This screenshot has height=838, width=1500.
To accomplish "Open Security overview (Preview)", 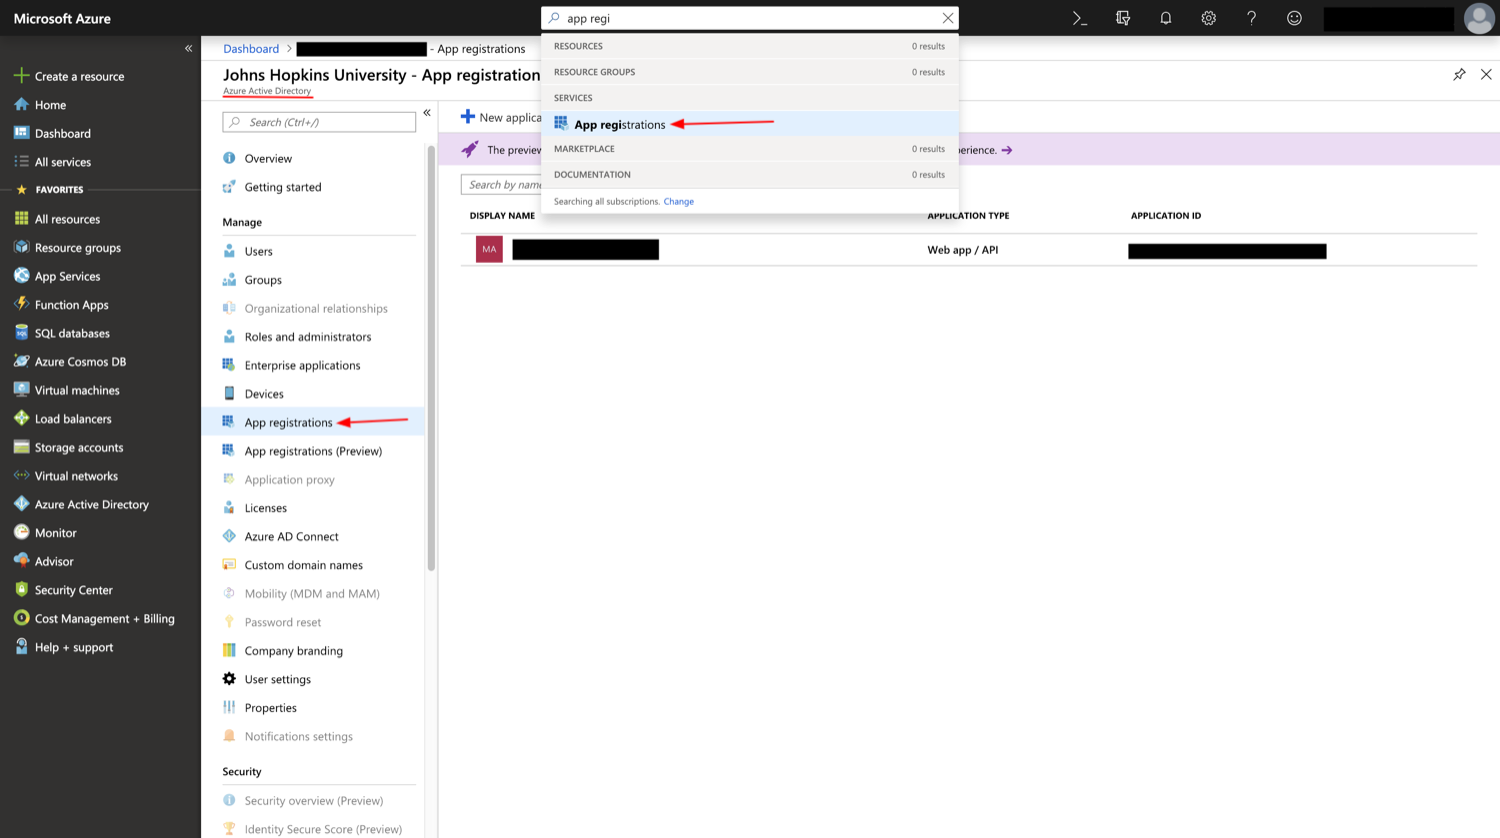I will tap(313, 801).
